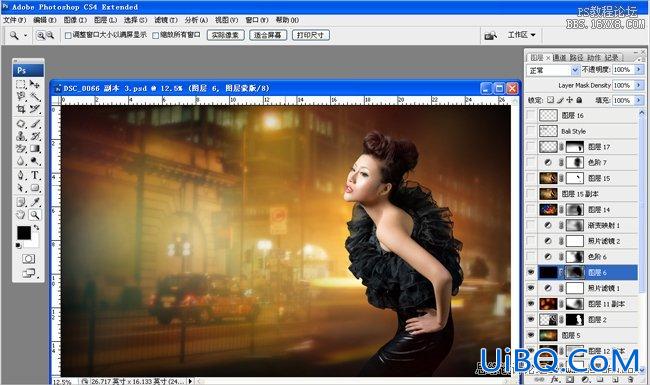Select the Gradient tool
This screenshot has height=385, width=650.
(x=35, y=149)
